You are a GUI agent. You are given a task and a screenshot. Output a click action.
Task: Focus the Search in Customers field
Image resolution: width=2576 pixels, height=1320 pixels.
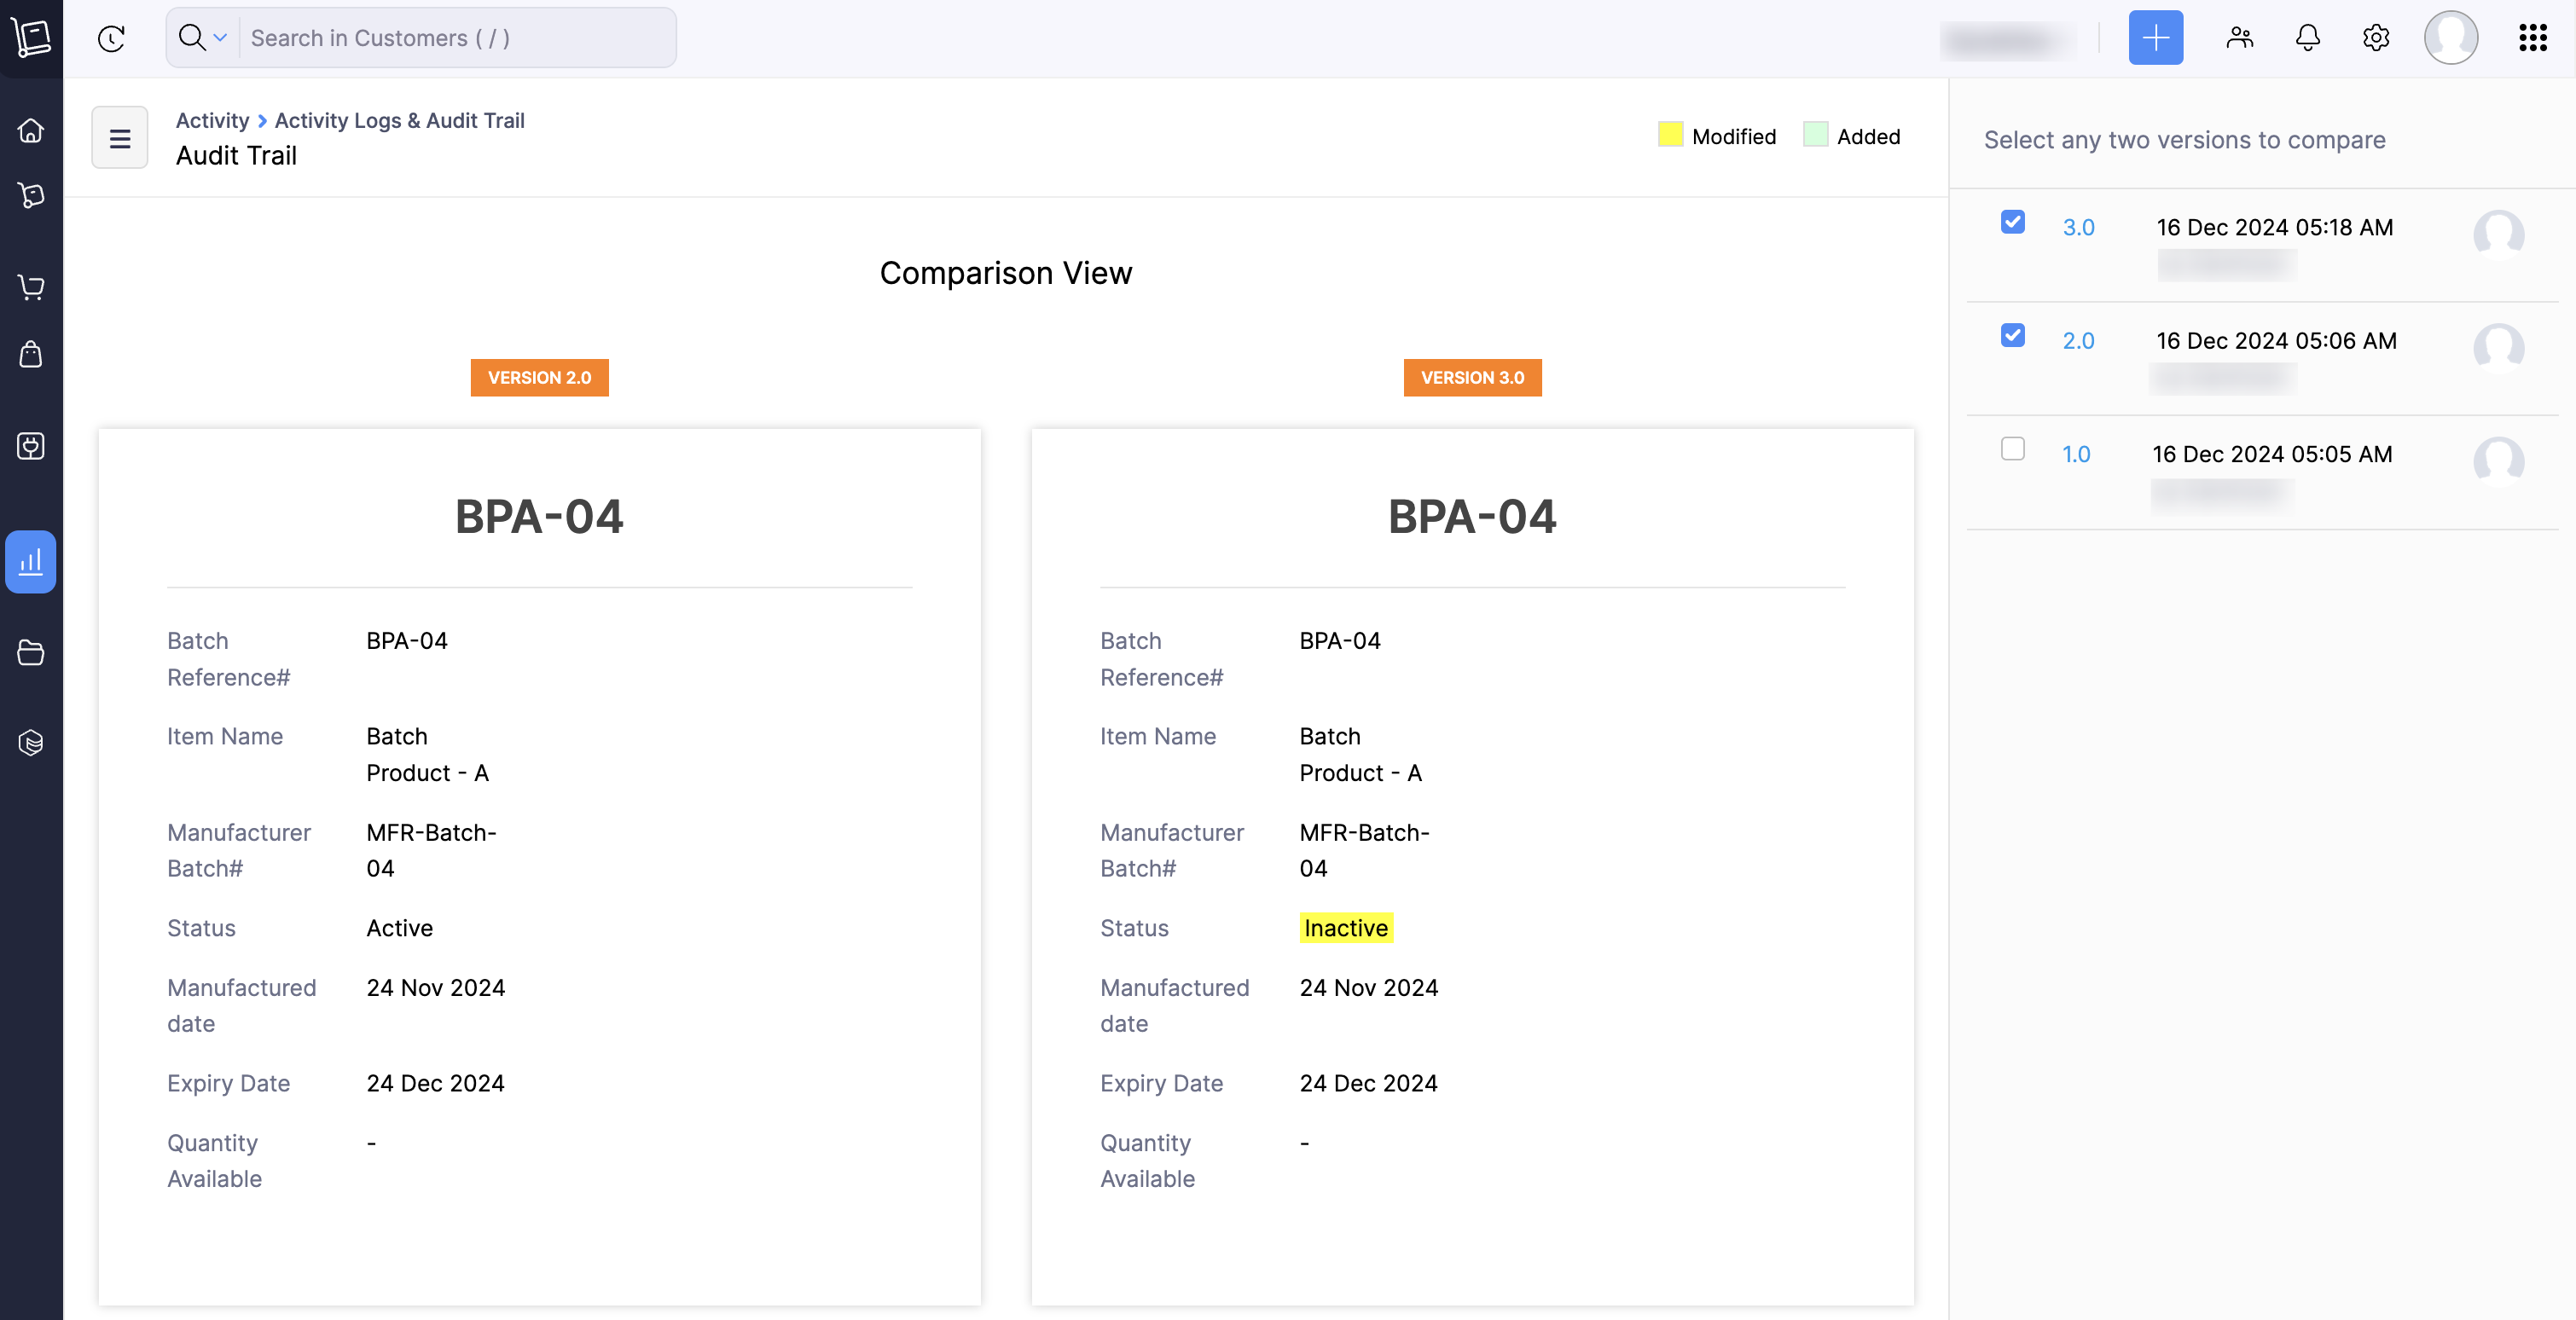click(x=455, y=38)
